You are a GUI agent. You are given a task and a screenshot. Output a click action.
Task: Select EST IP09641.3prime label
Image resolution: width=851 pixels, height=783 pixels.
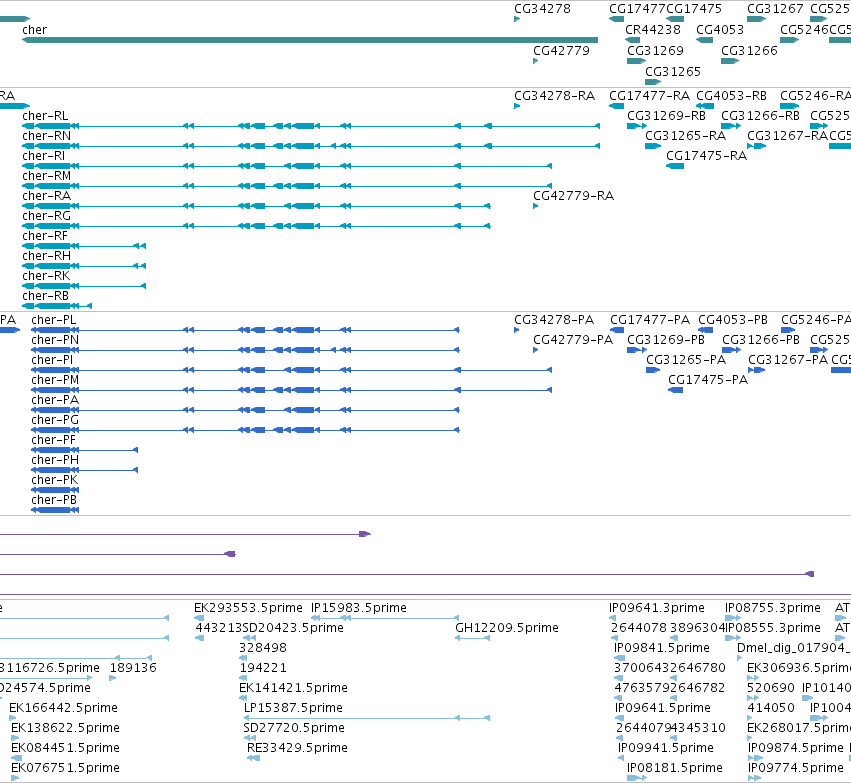657,608
